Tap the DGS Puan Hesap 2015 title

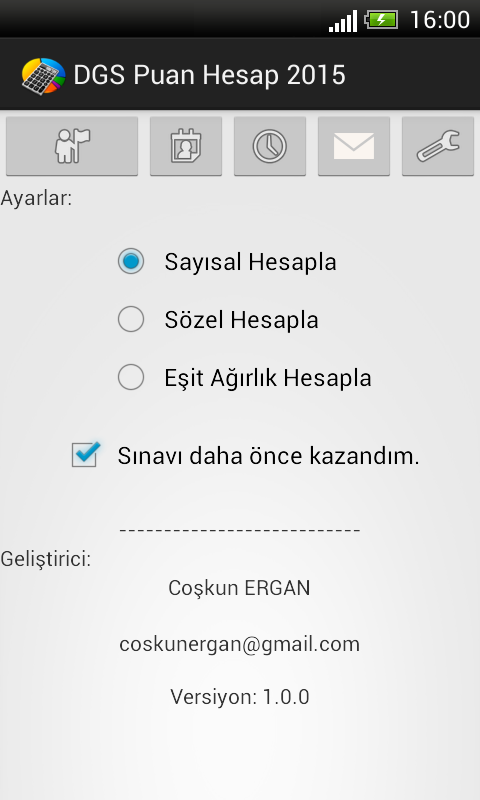pyautogui.click(x=210, y=76)
